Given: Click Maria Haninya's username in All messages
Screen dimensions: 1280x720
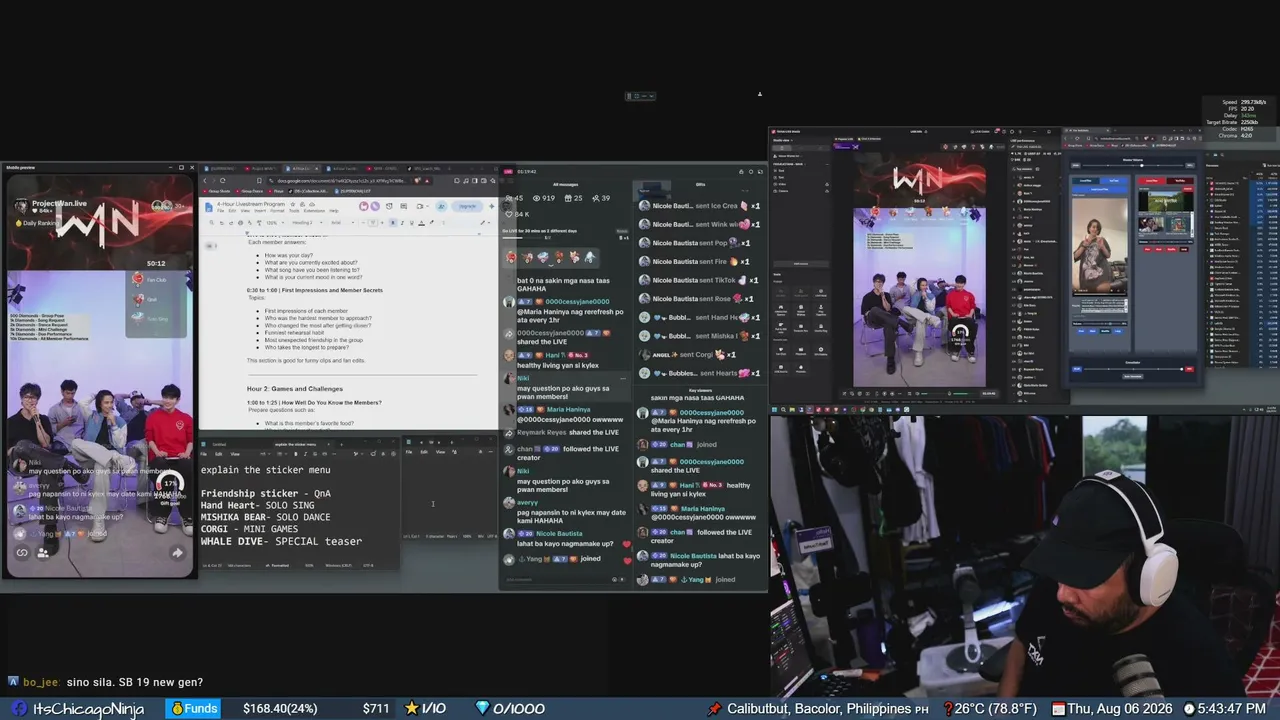Looking at the screenshot, I should [x=568, y=409].
